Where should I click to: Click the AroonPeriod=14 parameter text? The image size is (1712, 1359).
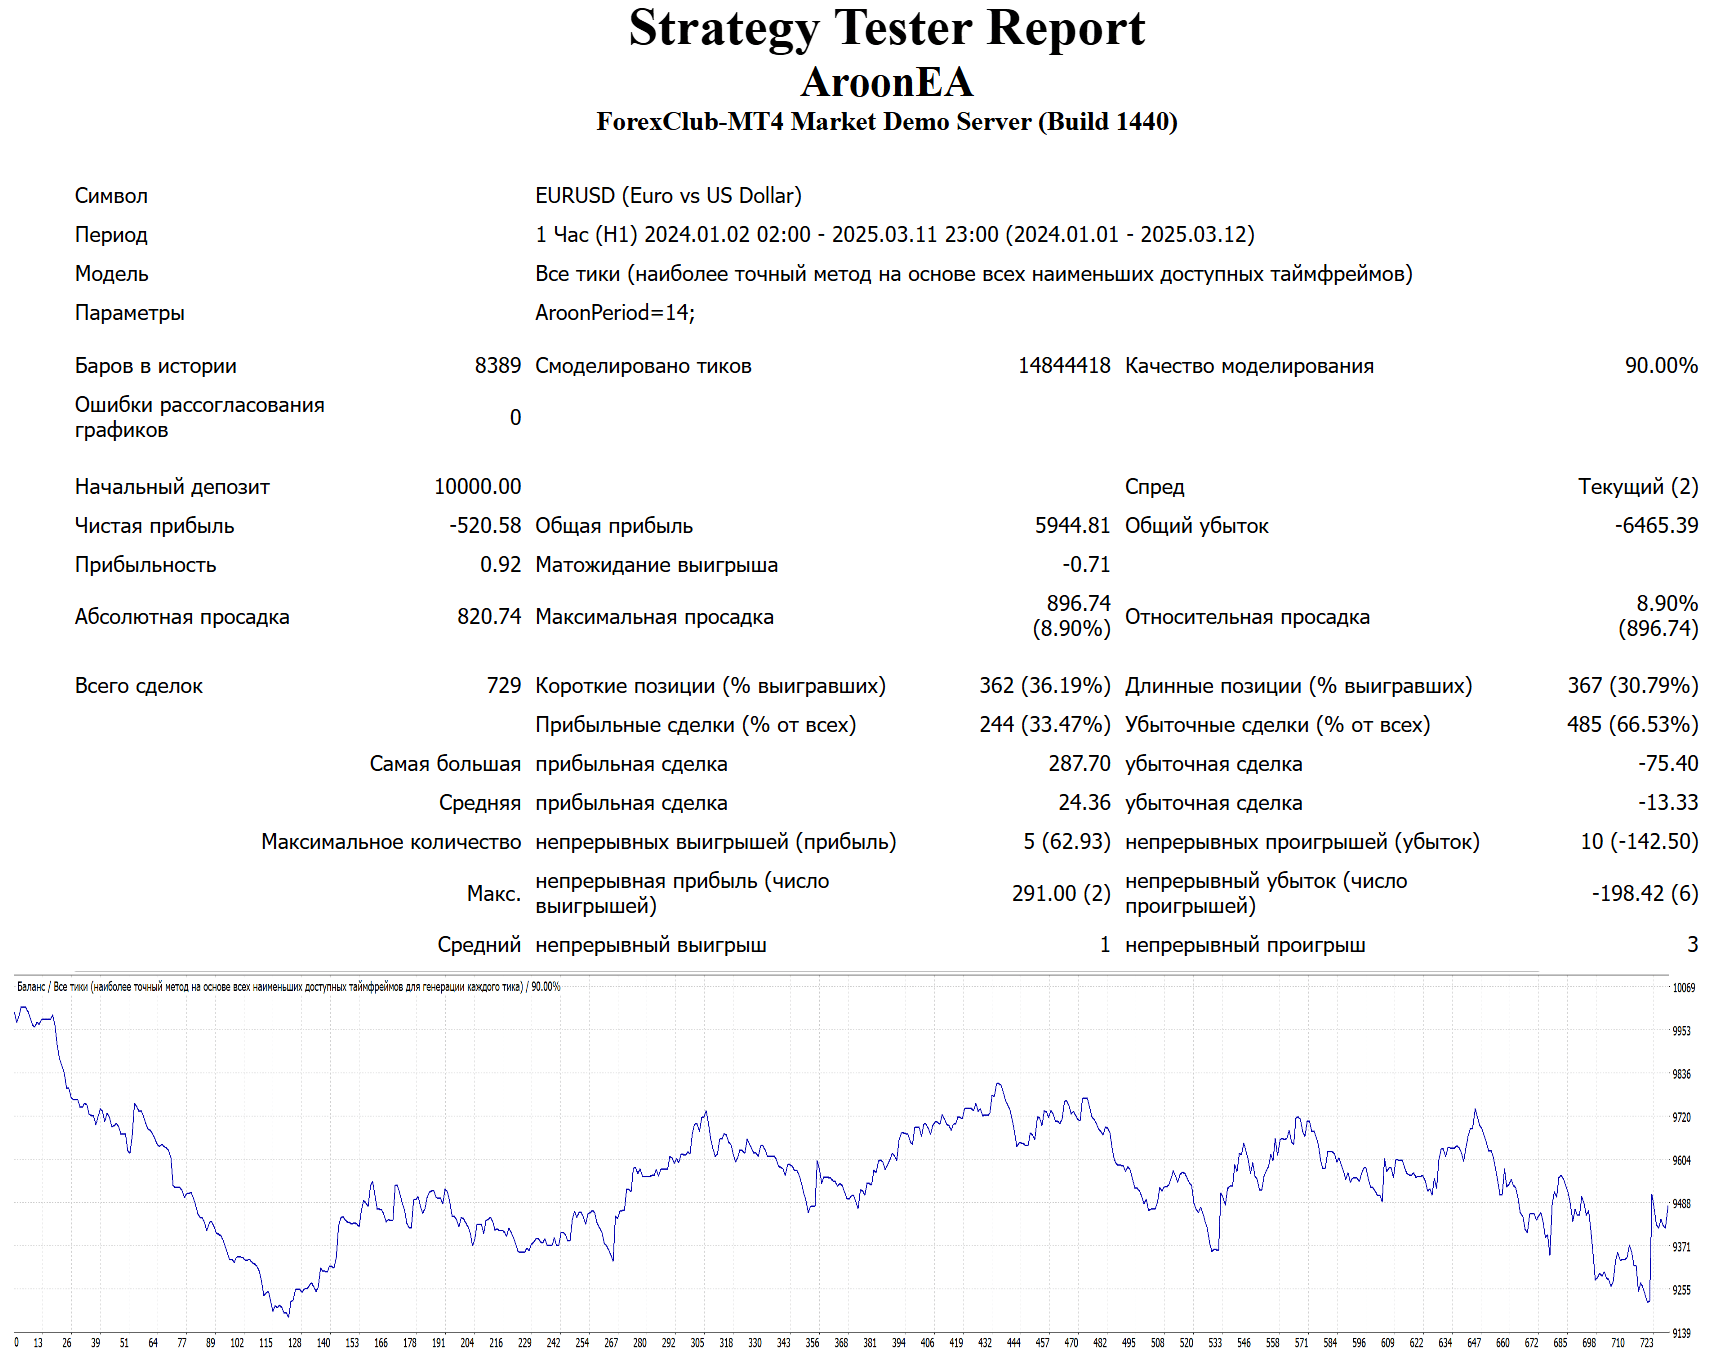614,313
